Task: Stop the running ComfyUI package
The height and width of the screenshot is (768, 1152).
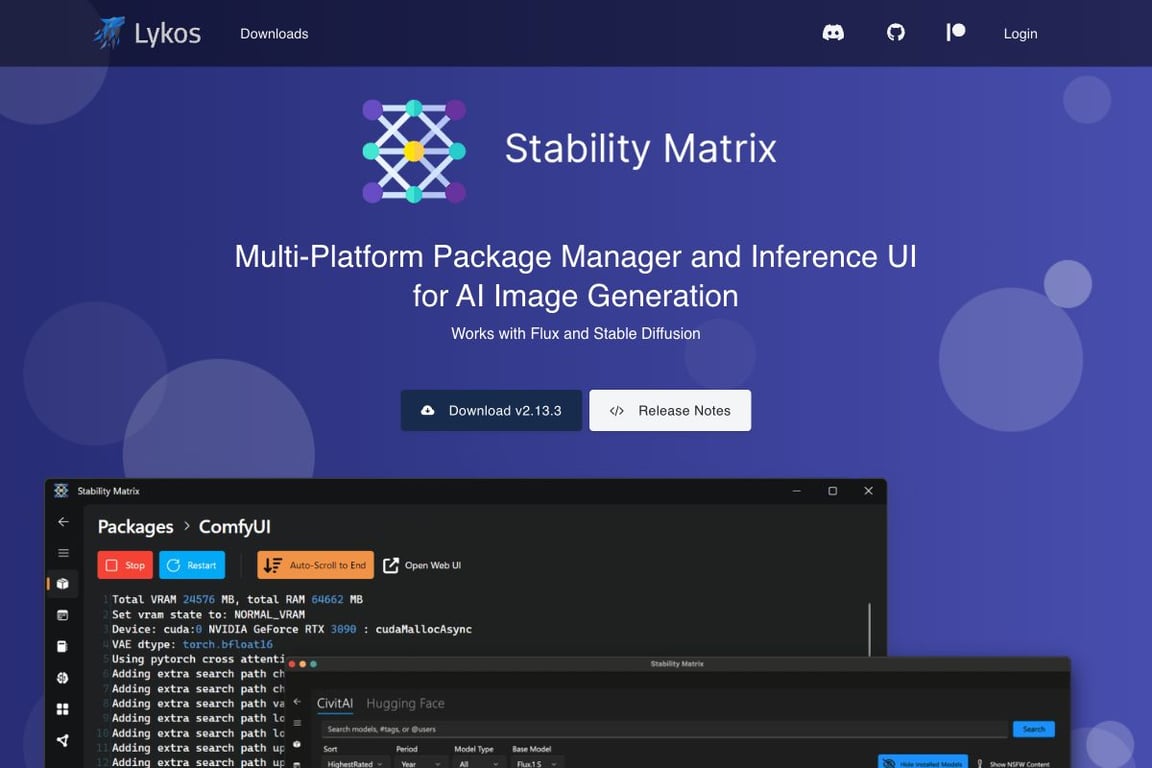Action: [x=125, y=565]
